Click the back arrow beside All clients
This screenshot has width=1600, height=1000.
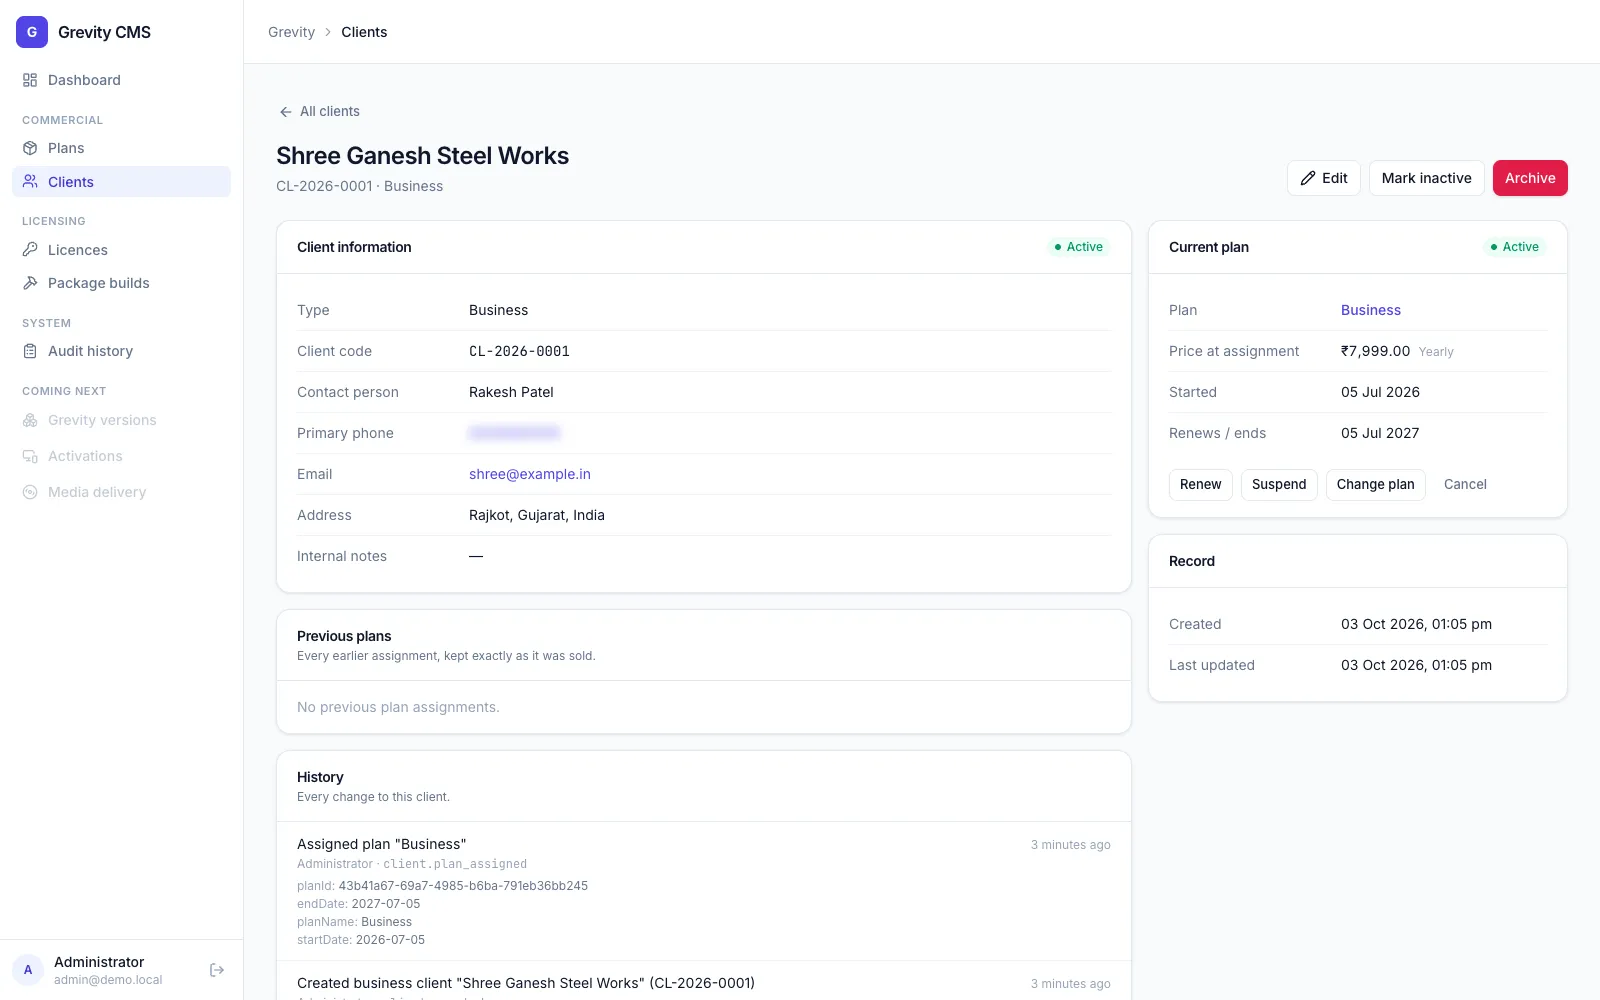tap(286, 112)
